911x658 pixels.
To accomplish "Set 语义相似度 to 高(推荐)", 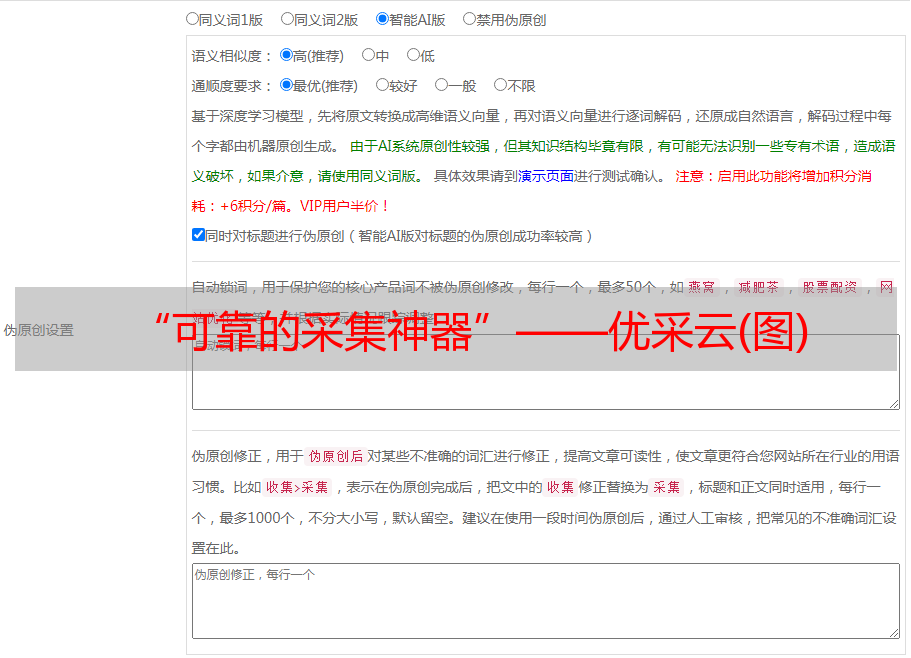I will 286,55.
